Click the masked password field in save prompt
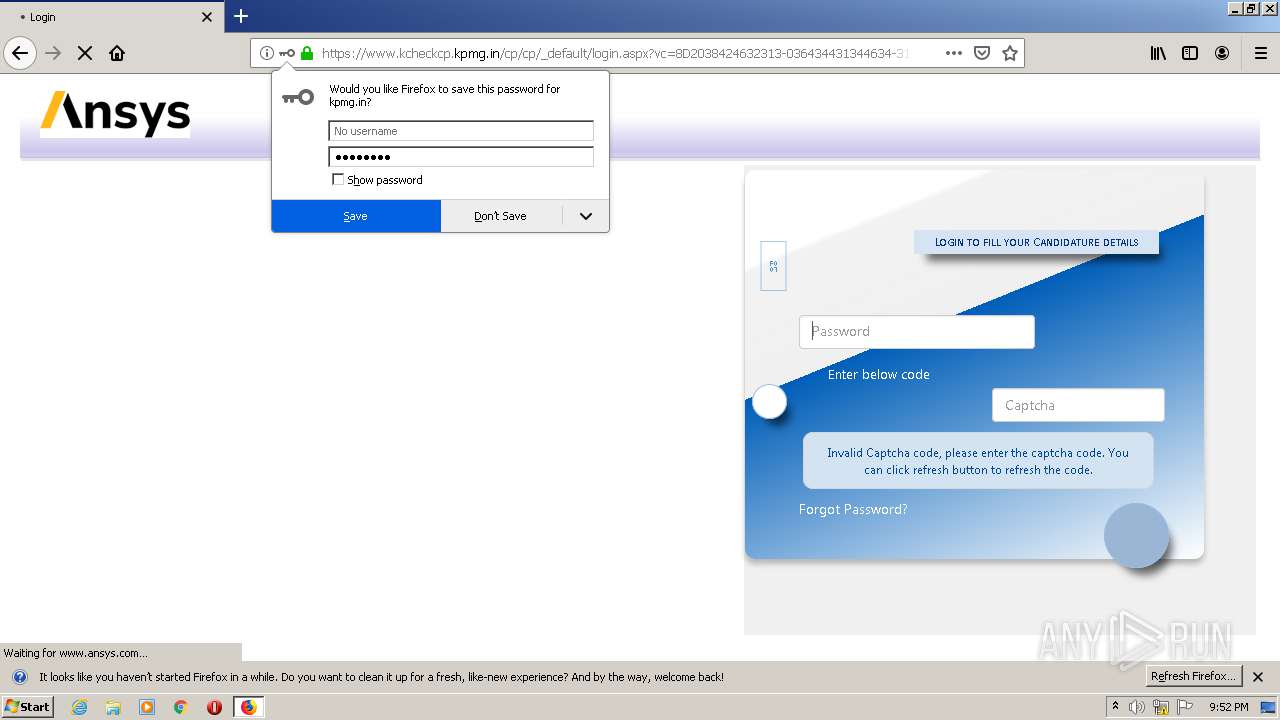 (x=461, y=157)
